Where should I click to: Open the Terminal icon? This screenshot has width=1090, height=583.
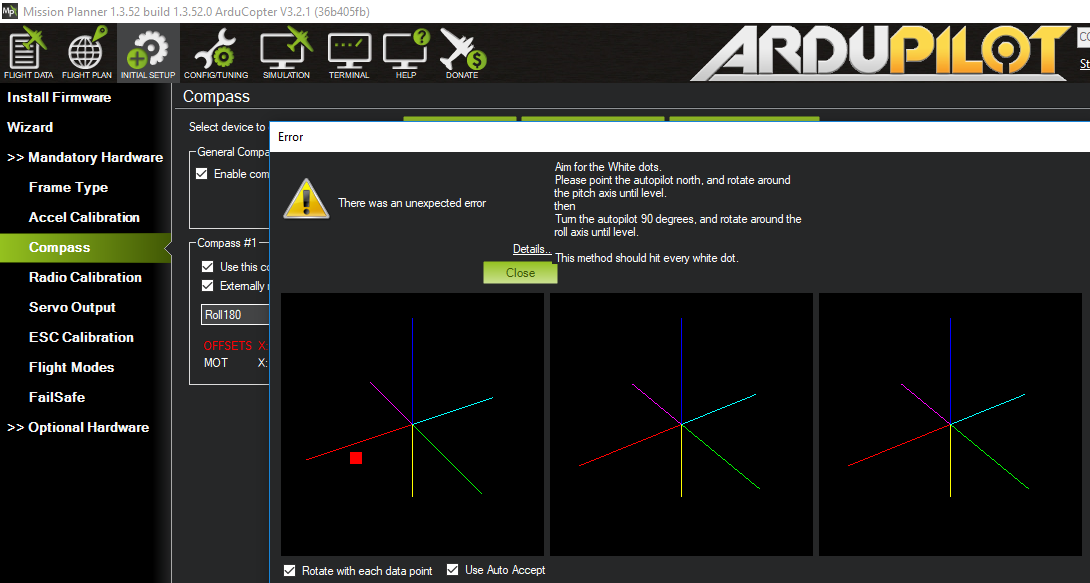tap(349, 53)
